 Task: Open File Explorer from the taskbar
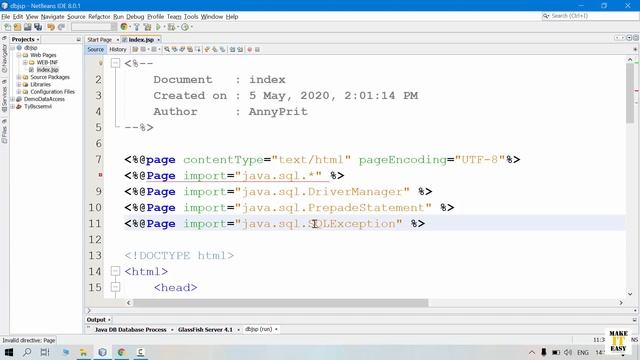click(83, 352)
